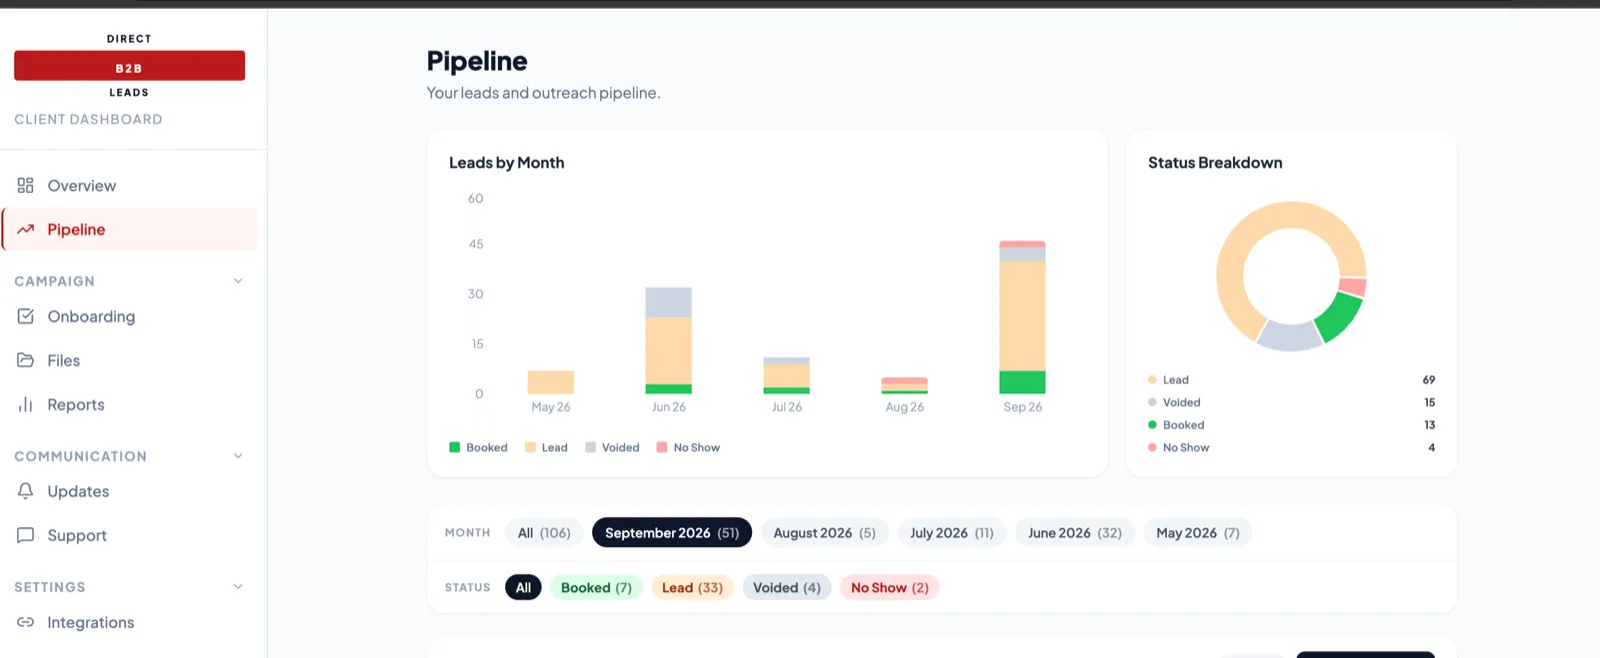
Task: Filter by August 2026 (5)
Action: (824, 533)
